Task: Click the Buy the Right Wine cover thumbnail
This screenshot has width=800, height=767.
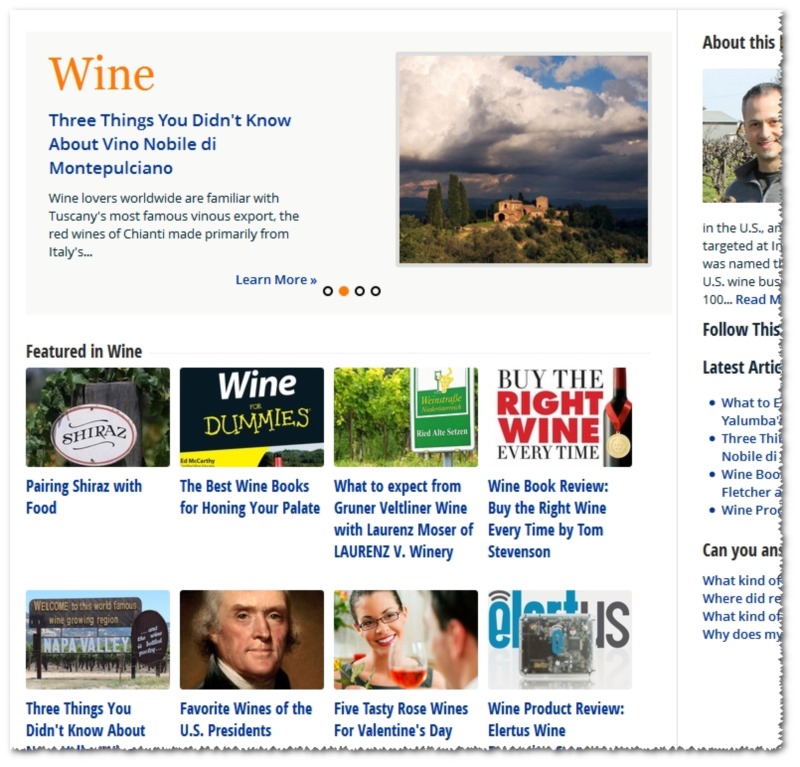Action: [560, 417]
